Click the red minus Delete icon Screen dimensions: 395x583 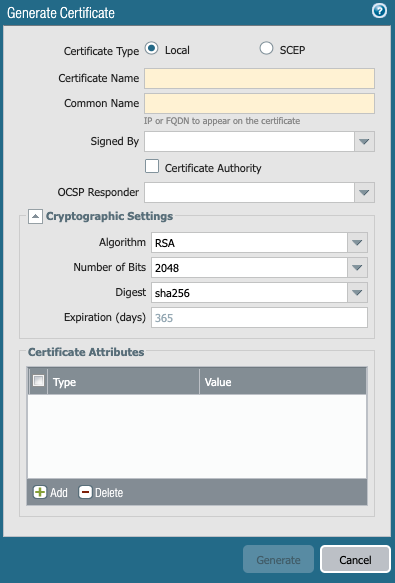85,492
